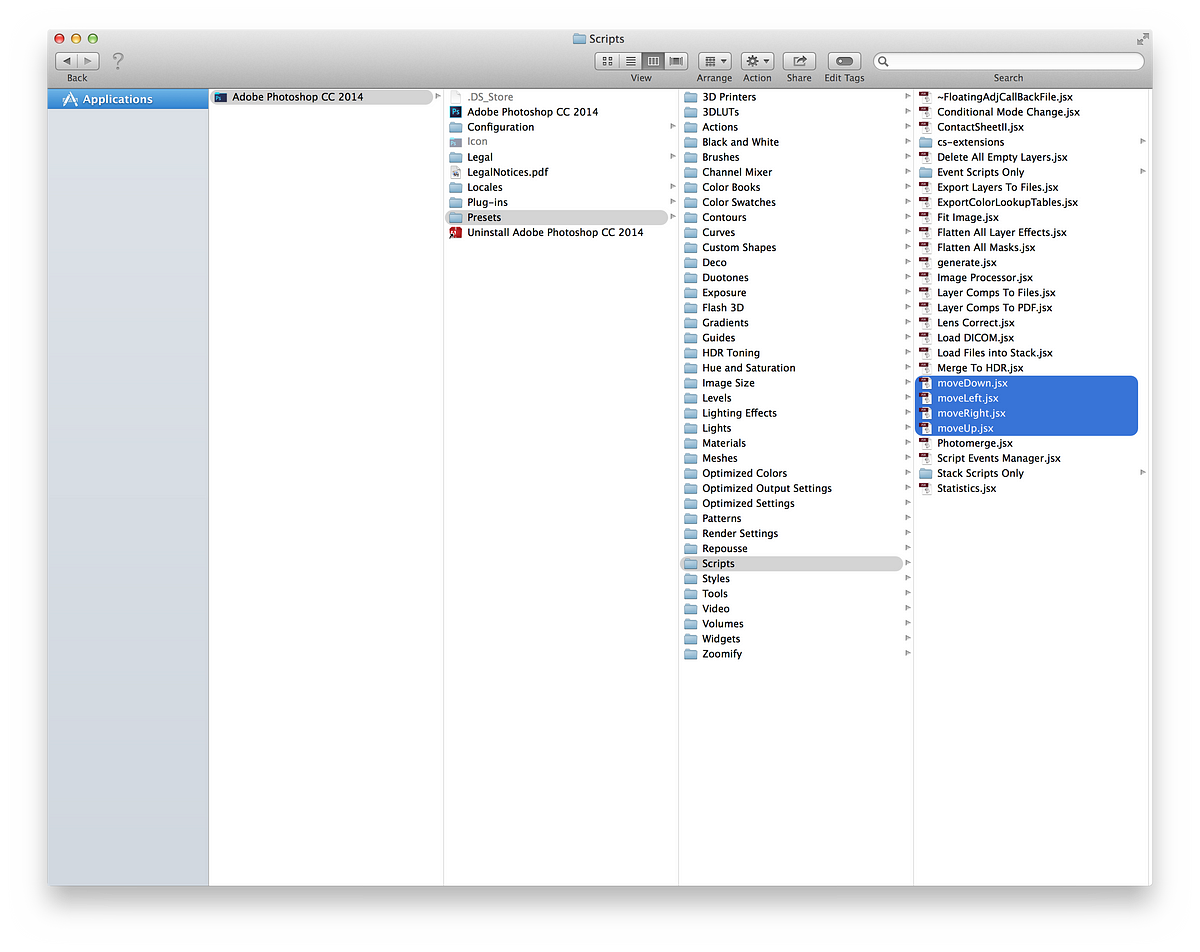Open the Actions folder
This screenshot has width=1200, height=952.
click(x=720, y=127)
